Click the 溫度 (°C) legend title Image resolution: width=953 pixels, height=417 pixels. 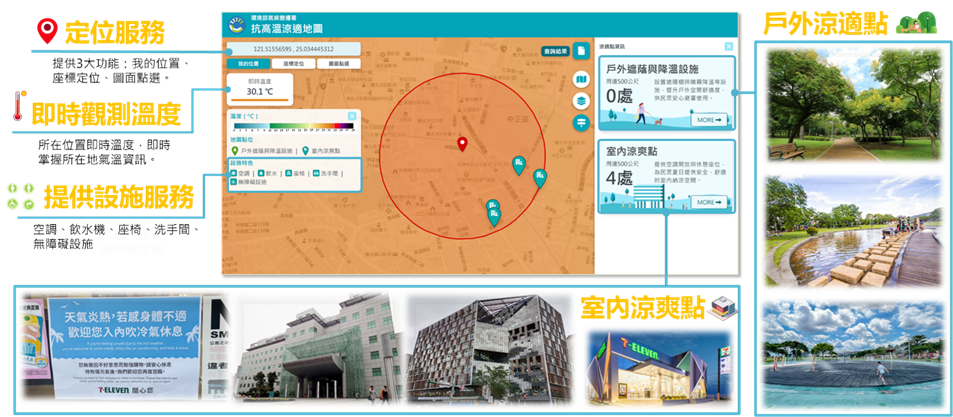244,116
